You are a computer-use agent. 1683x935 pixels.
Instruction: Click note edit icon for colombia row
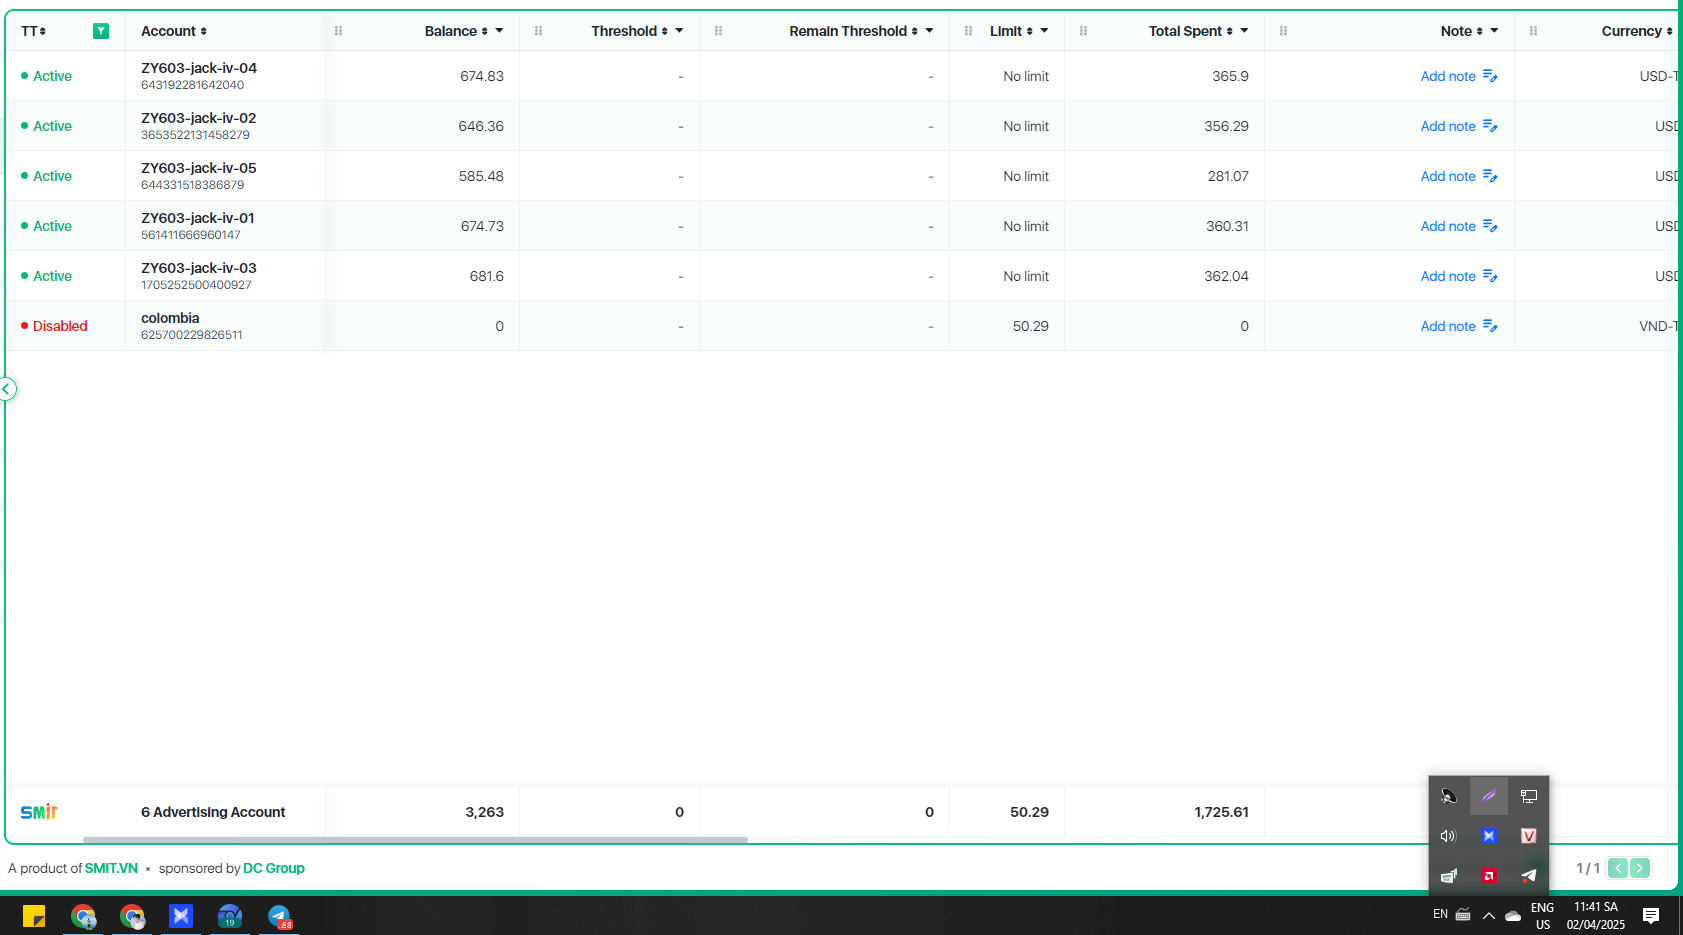(x=1490, y=326)
